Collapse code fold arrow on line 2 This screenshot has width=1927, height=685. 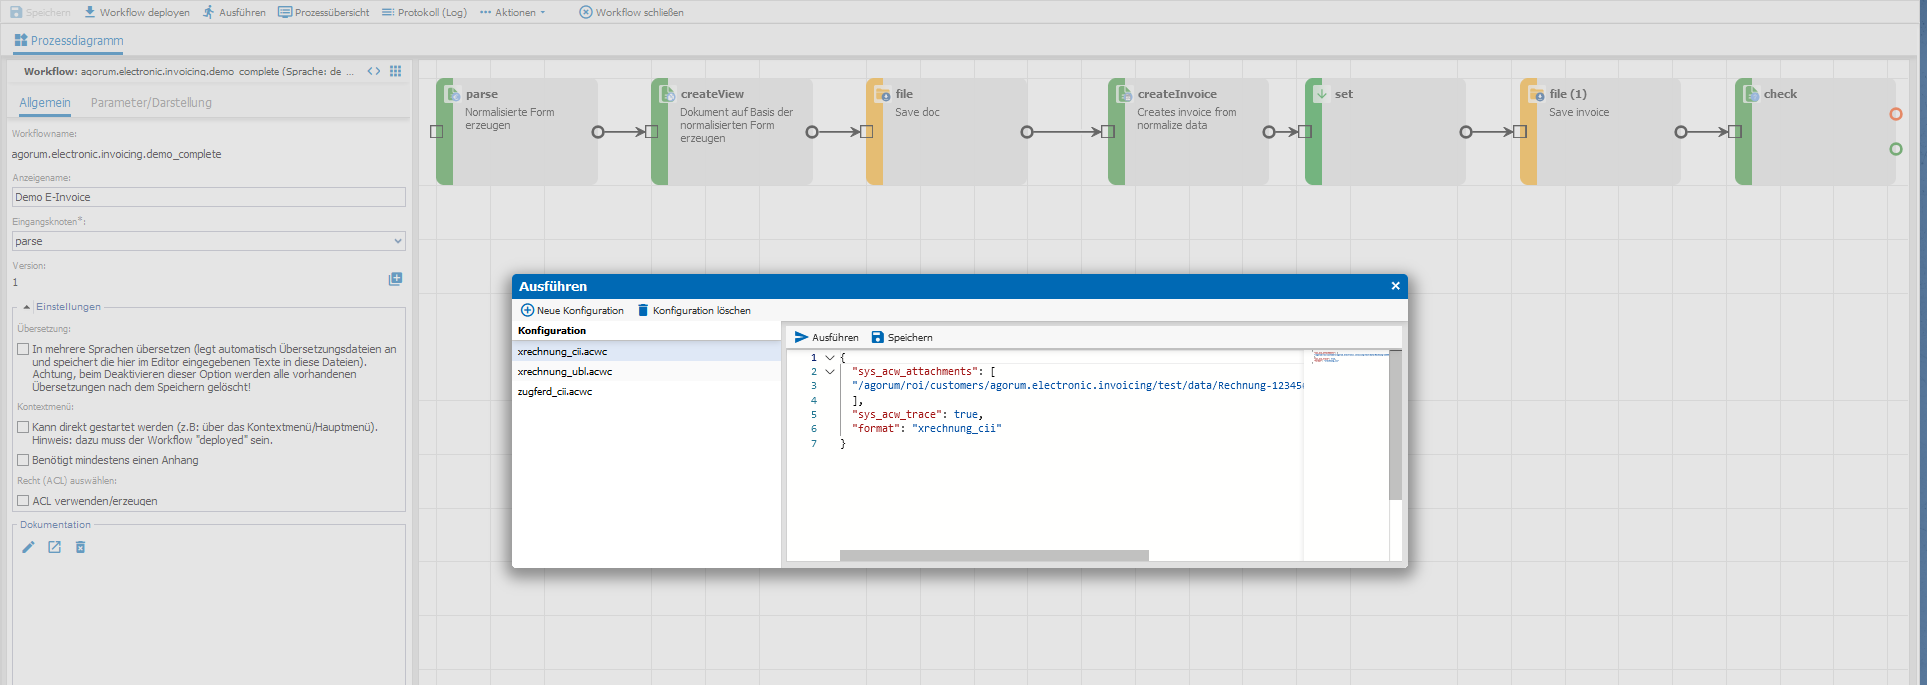830,371
